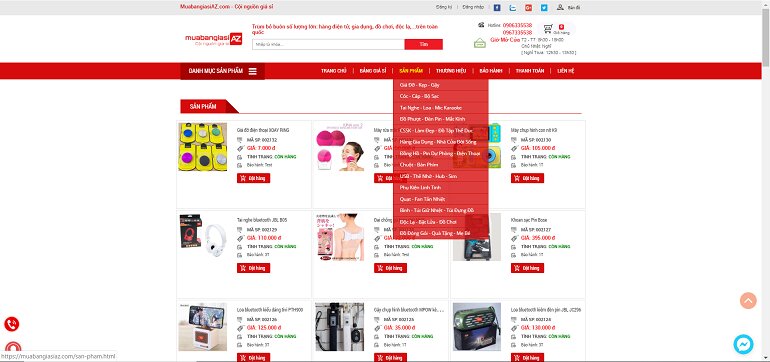Click the Tìm search button
770x362 pixels.
(423, 44)
